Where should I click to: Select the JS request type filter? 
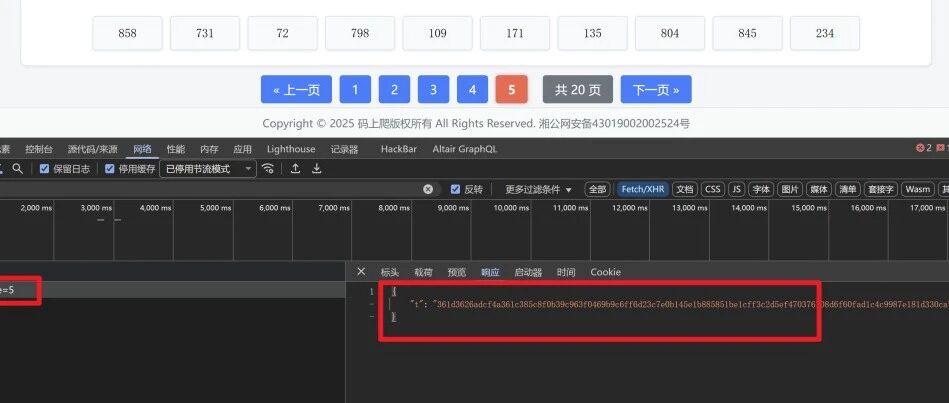point(737,189)
